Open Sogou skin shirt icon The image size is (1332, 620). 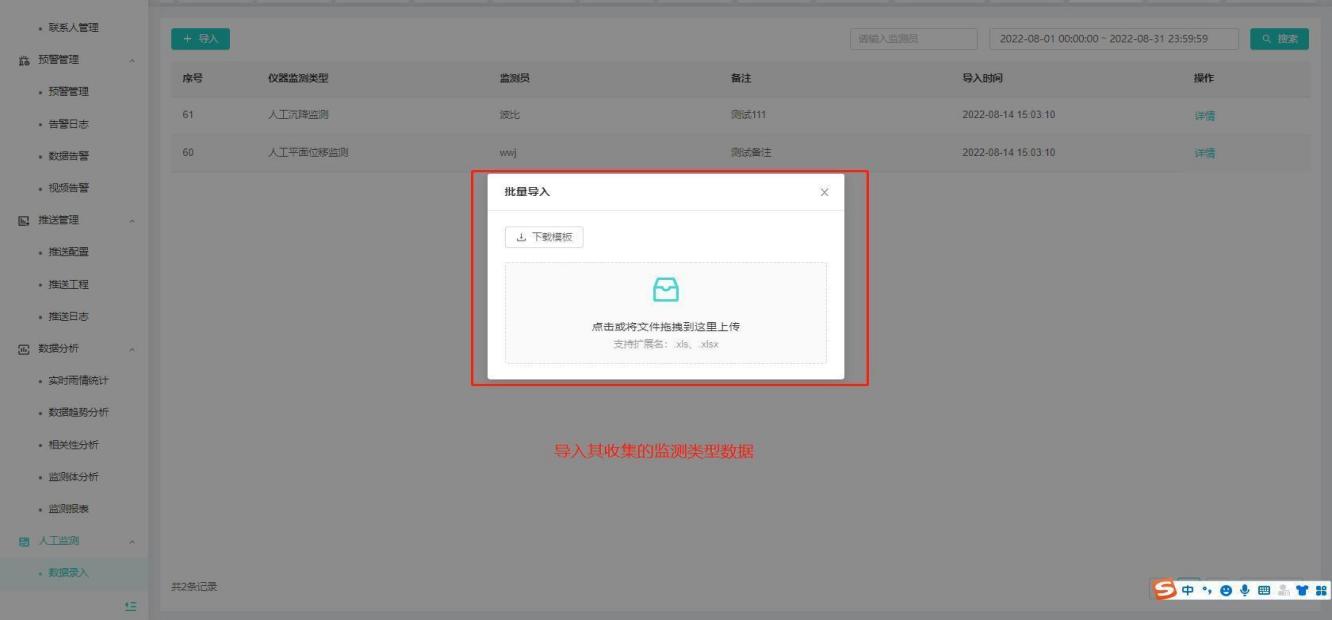pos(1303,590)
